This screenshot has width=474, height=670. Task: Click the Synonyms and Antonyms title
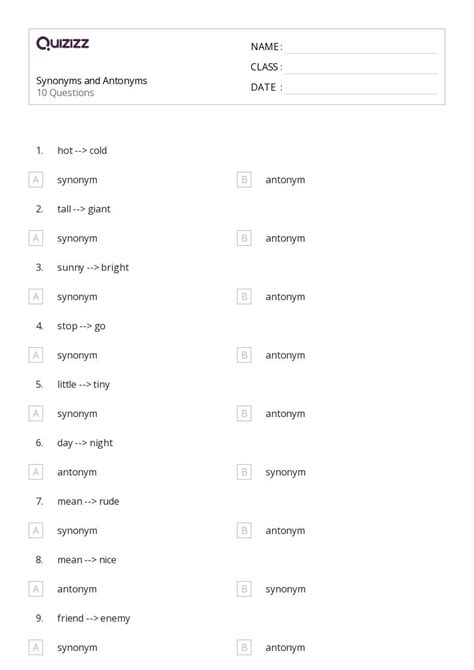coord(91,81)
